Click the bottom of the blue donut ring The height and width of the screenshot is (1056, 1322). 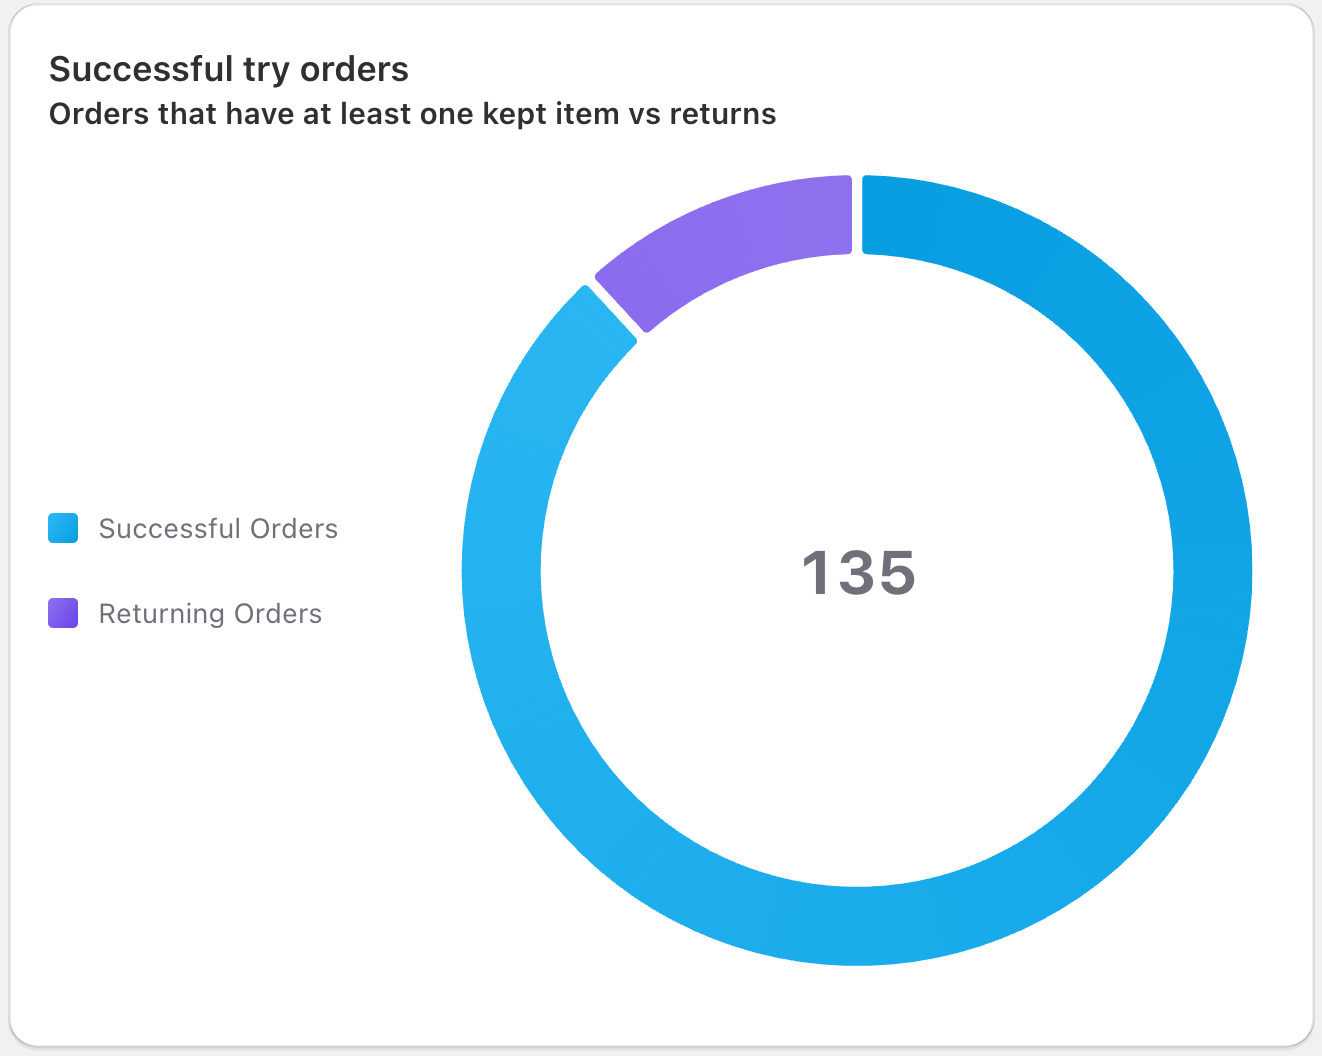[x=857, y=926]
